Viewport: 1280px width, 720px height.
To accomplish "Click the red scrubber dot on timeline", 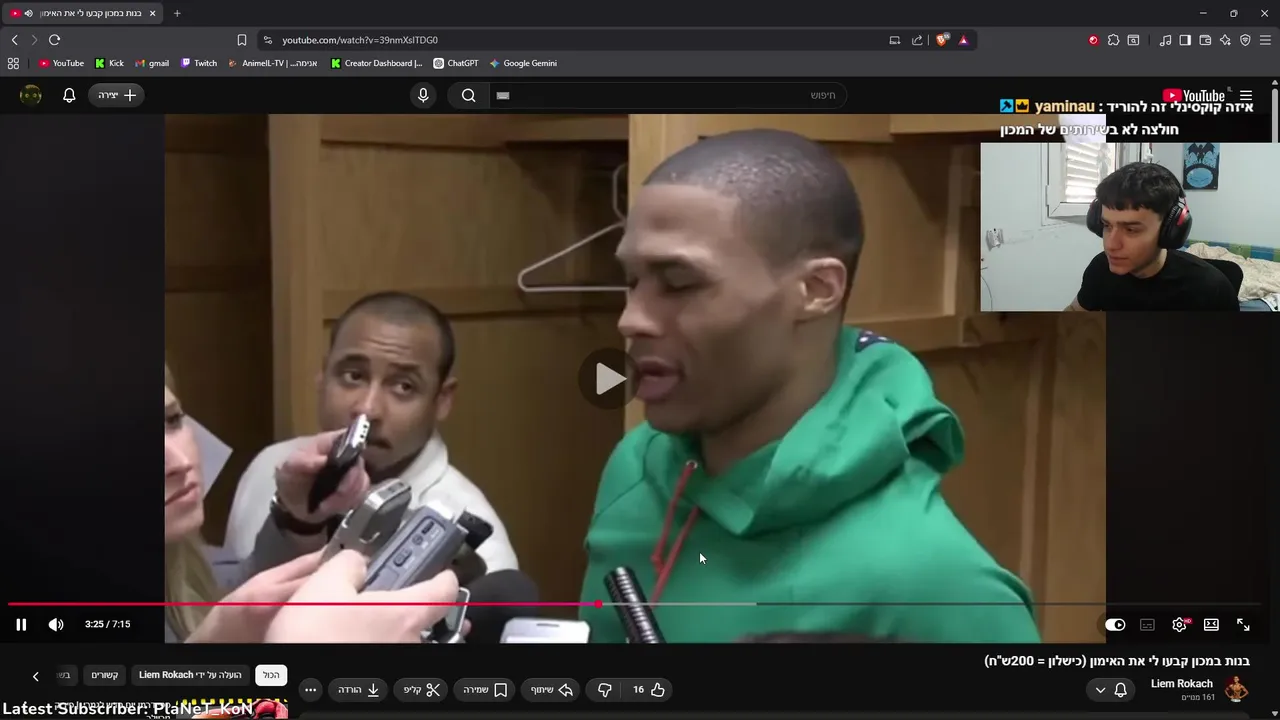I will coord(598,604).
